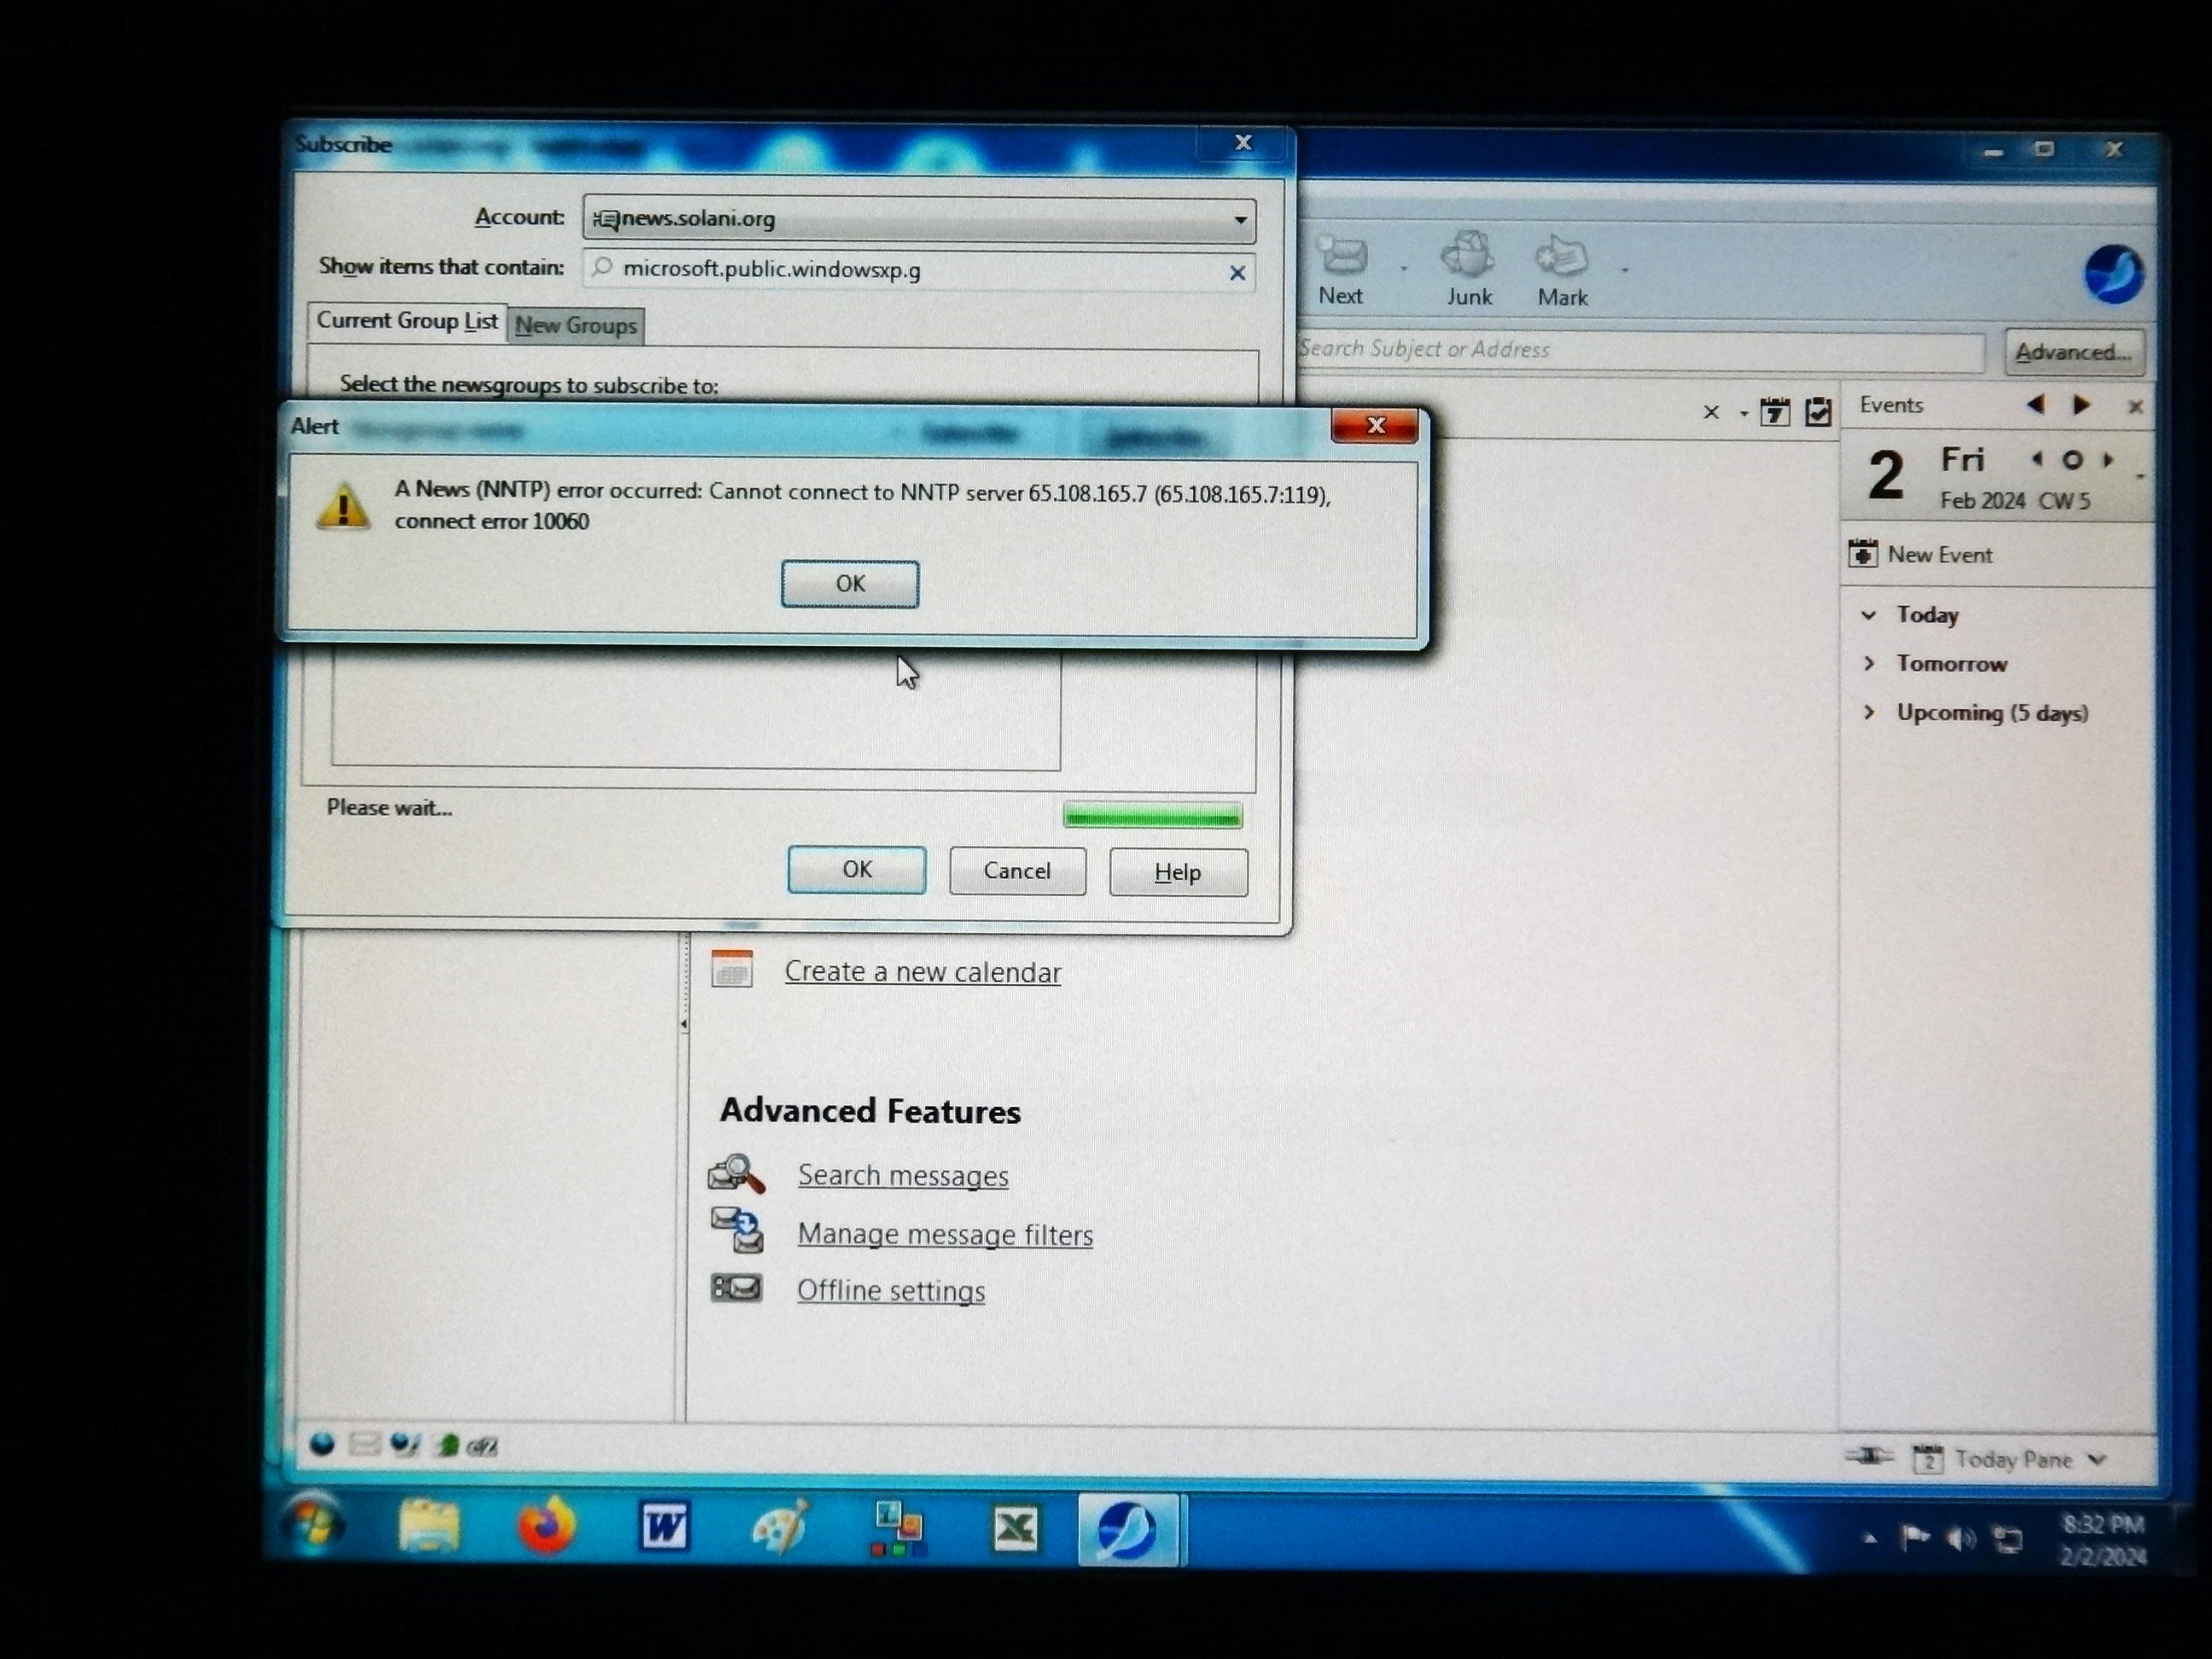Open the Today Pane dropdown chevron
Image resolution: width=2212 pixels, height=1659 pixels.
[2098, 1460]
